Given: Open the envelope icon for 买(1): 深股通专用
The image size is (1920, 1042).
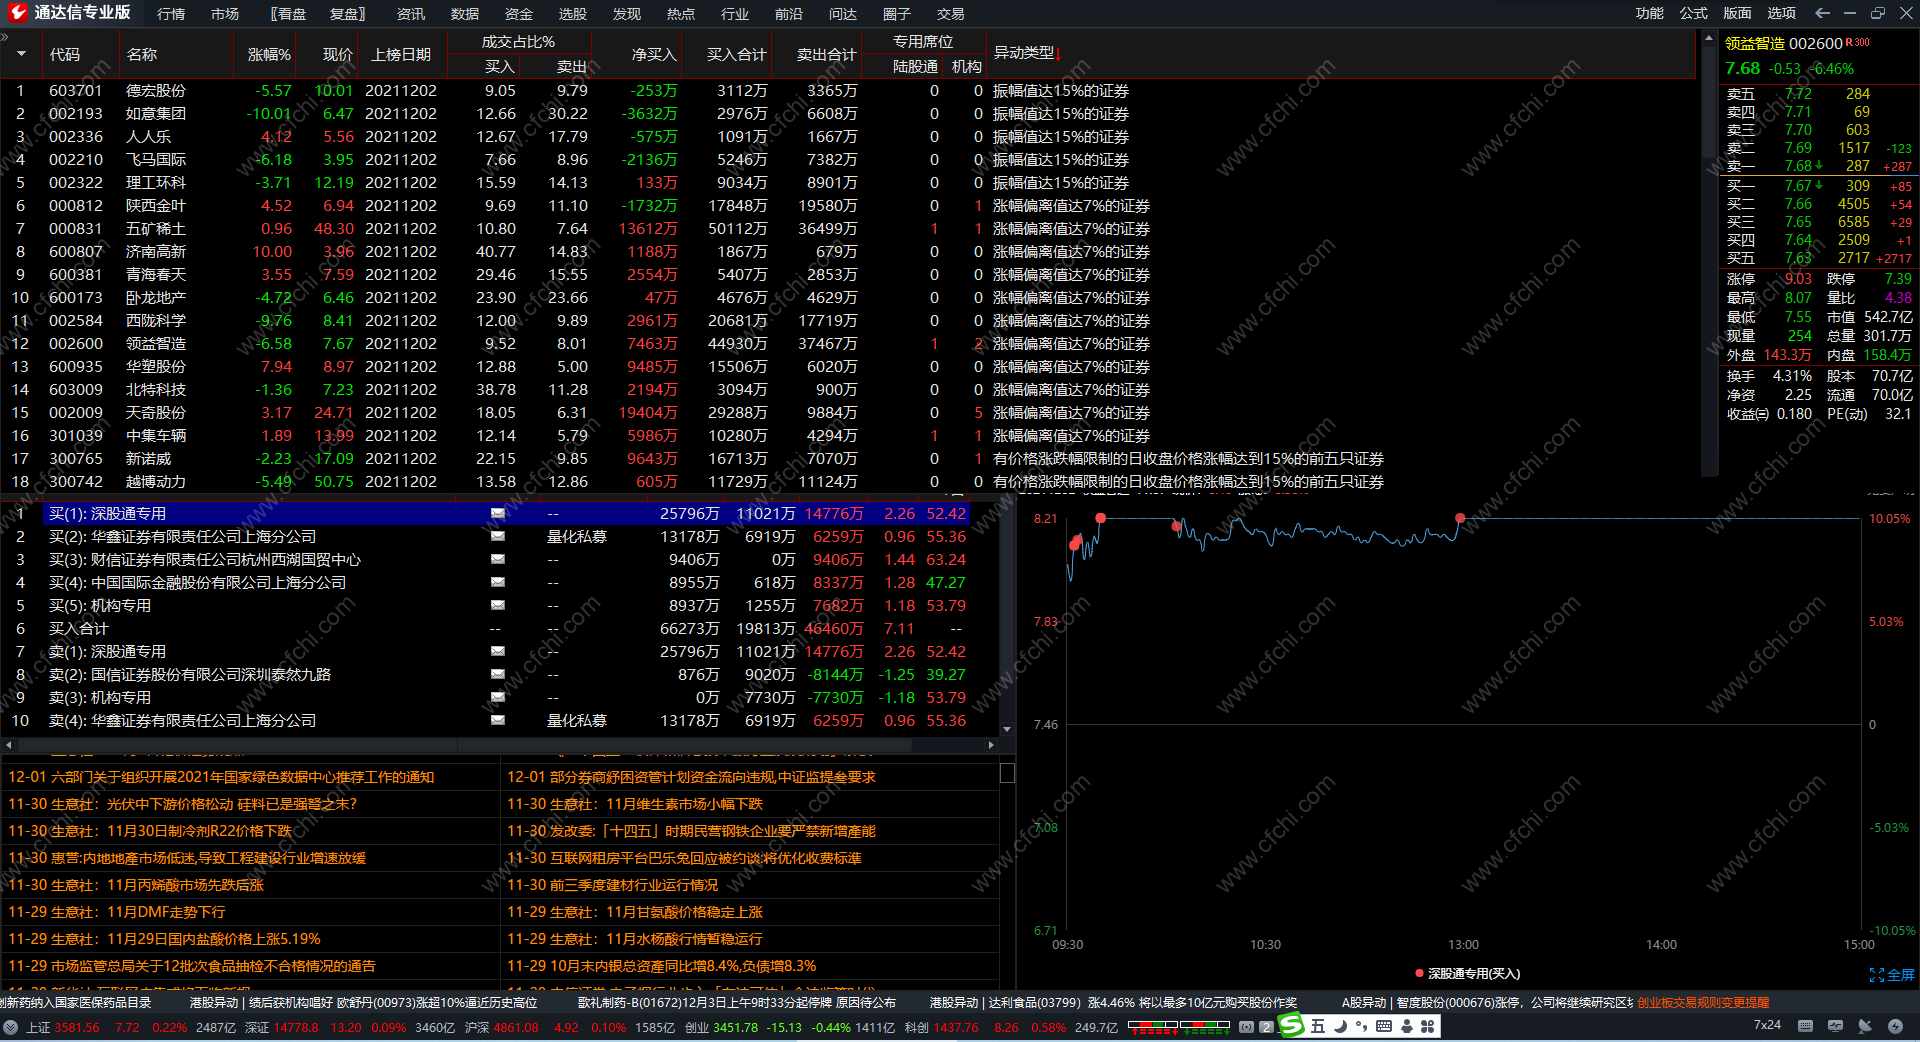Looking at the screenshot, I should coord(497,513).
